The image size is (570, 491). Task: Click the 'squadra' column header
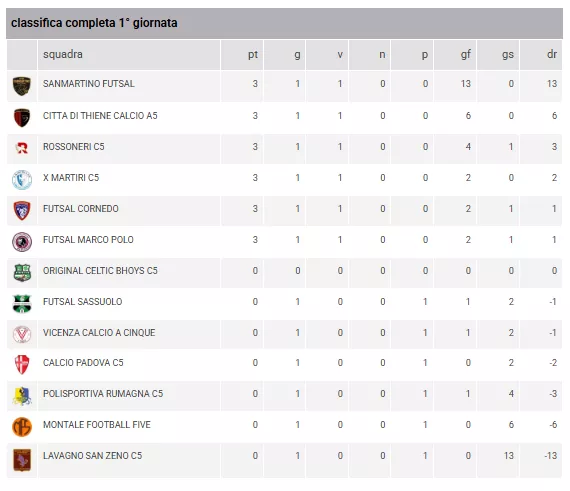pyautogui.click(x=63, y=55)
